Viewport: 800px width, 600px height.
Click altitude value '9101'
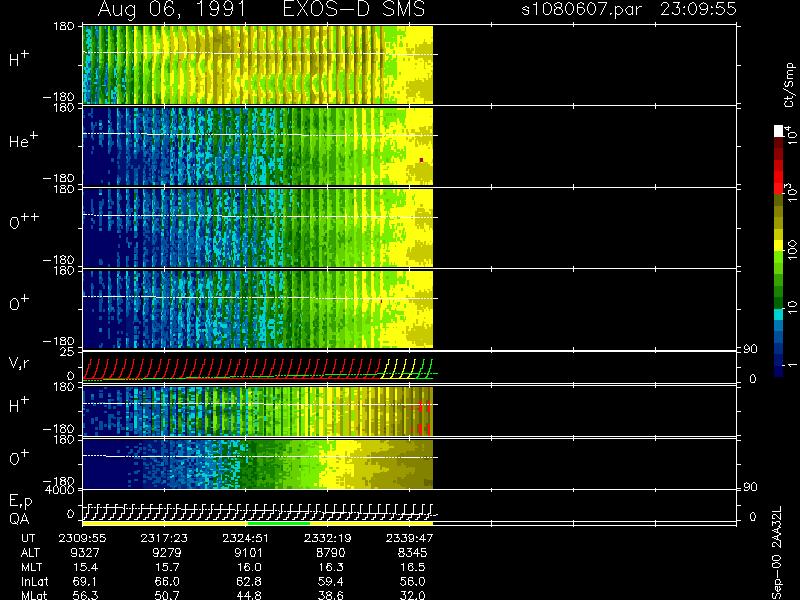248,553
